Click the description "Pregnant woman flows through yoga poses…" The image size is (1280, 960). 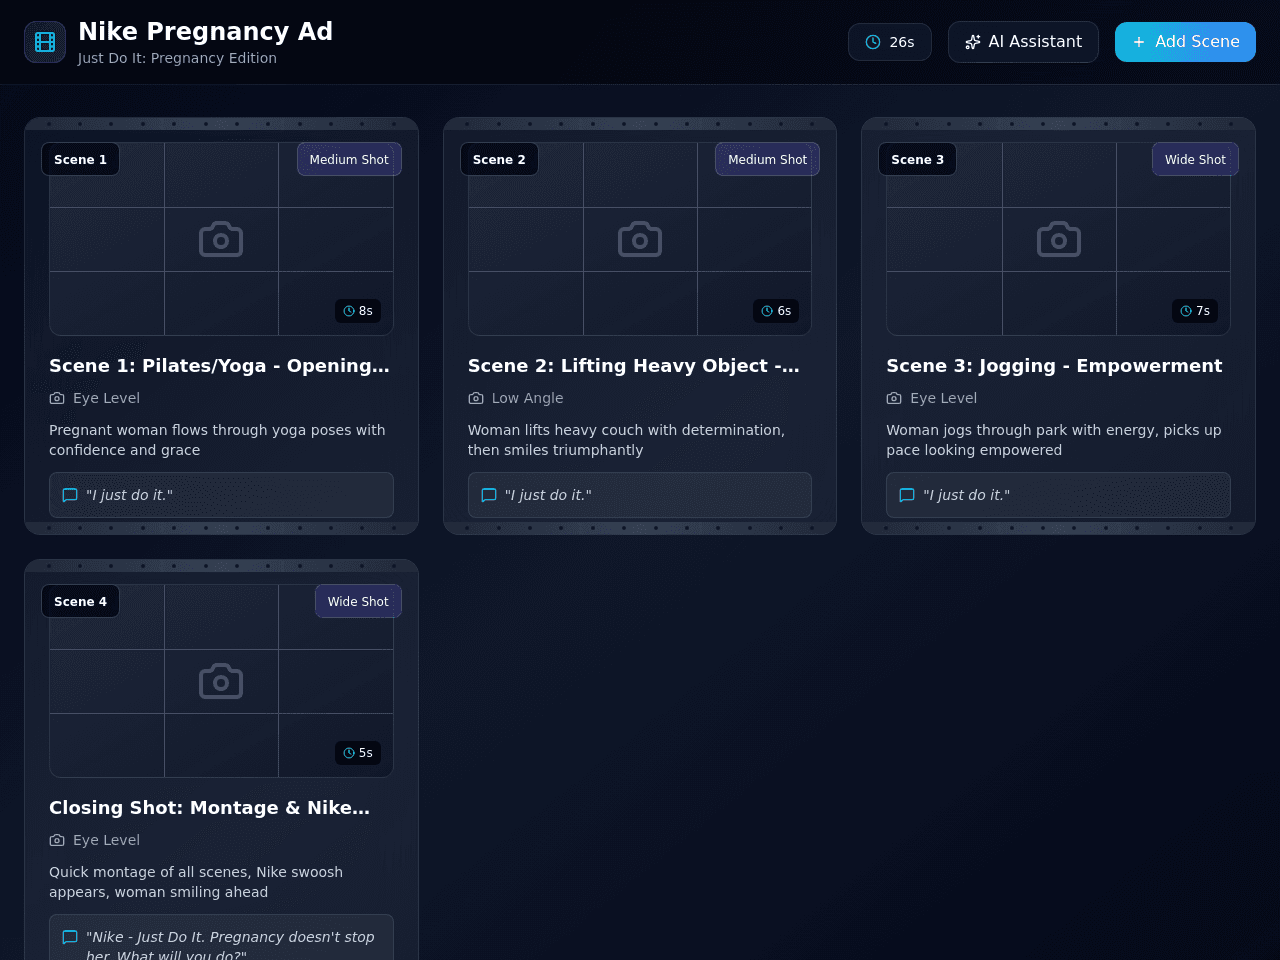(217, 440)
